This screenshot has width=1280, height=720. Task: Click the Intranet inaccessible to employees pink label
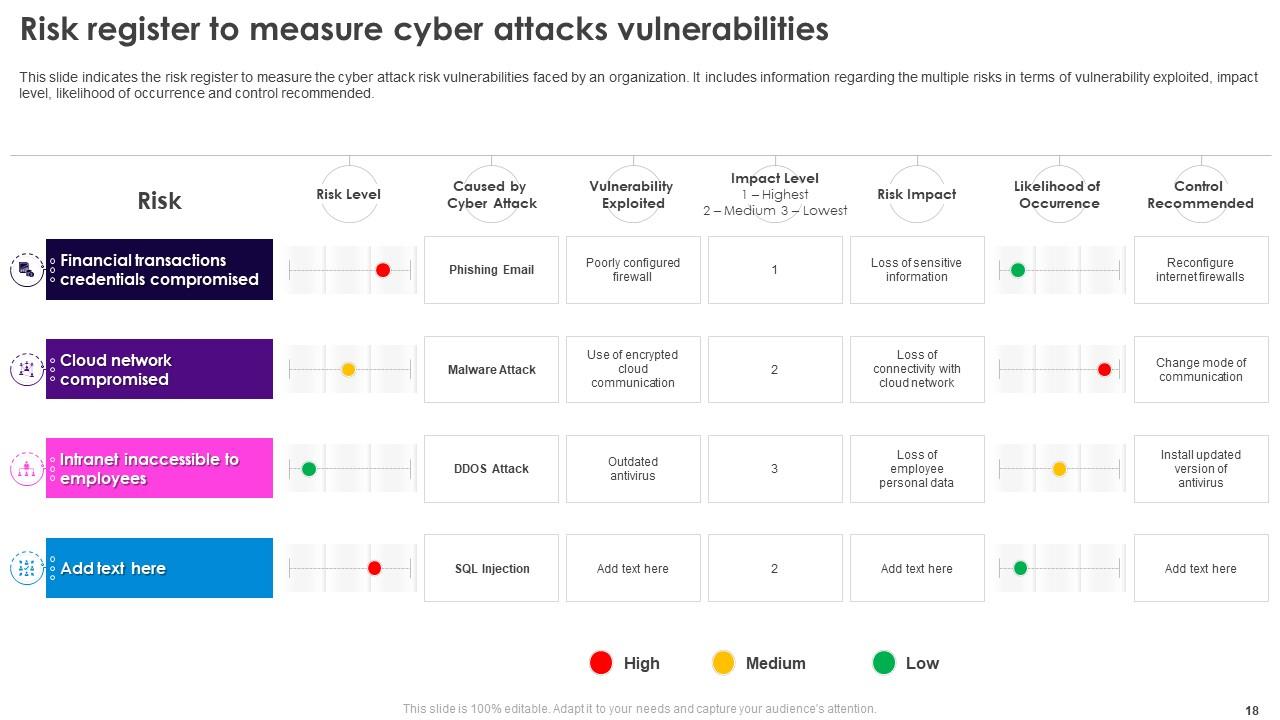pos(160,468)
